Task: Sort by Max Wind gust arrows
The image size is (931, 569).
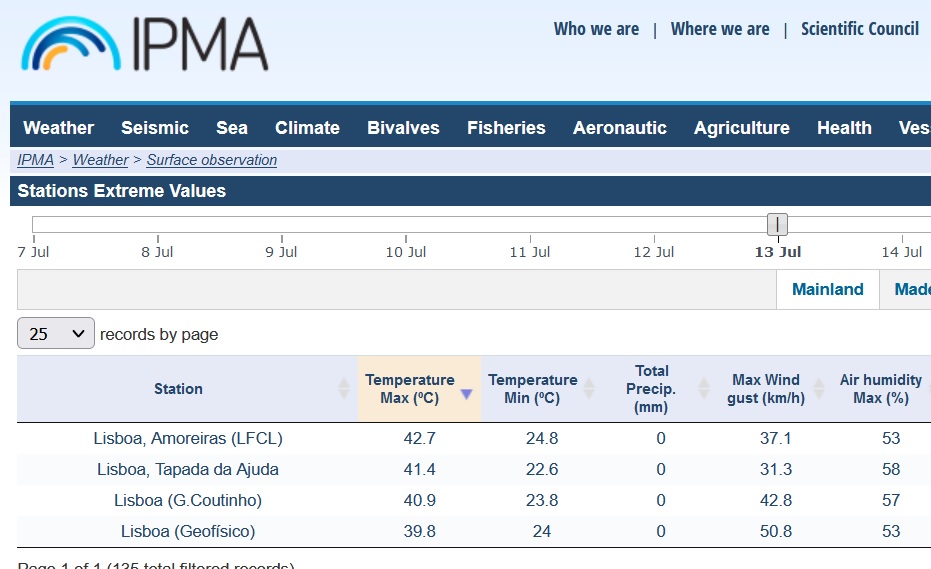Action: 818,389
